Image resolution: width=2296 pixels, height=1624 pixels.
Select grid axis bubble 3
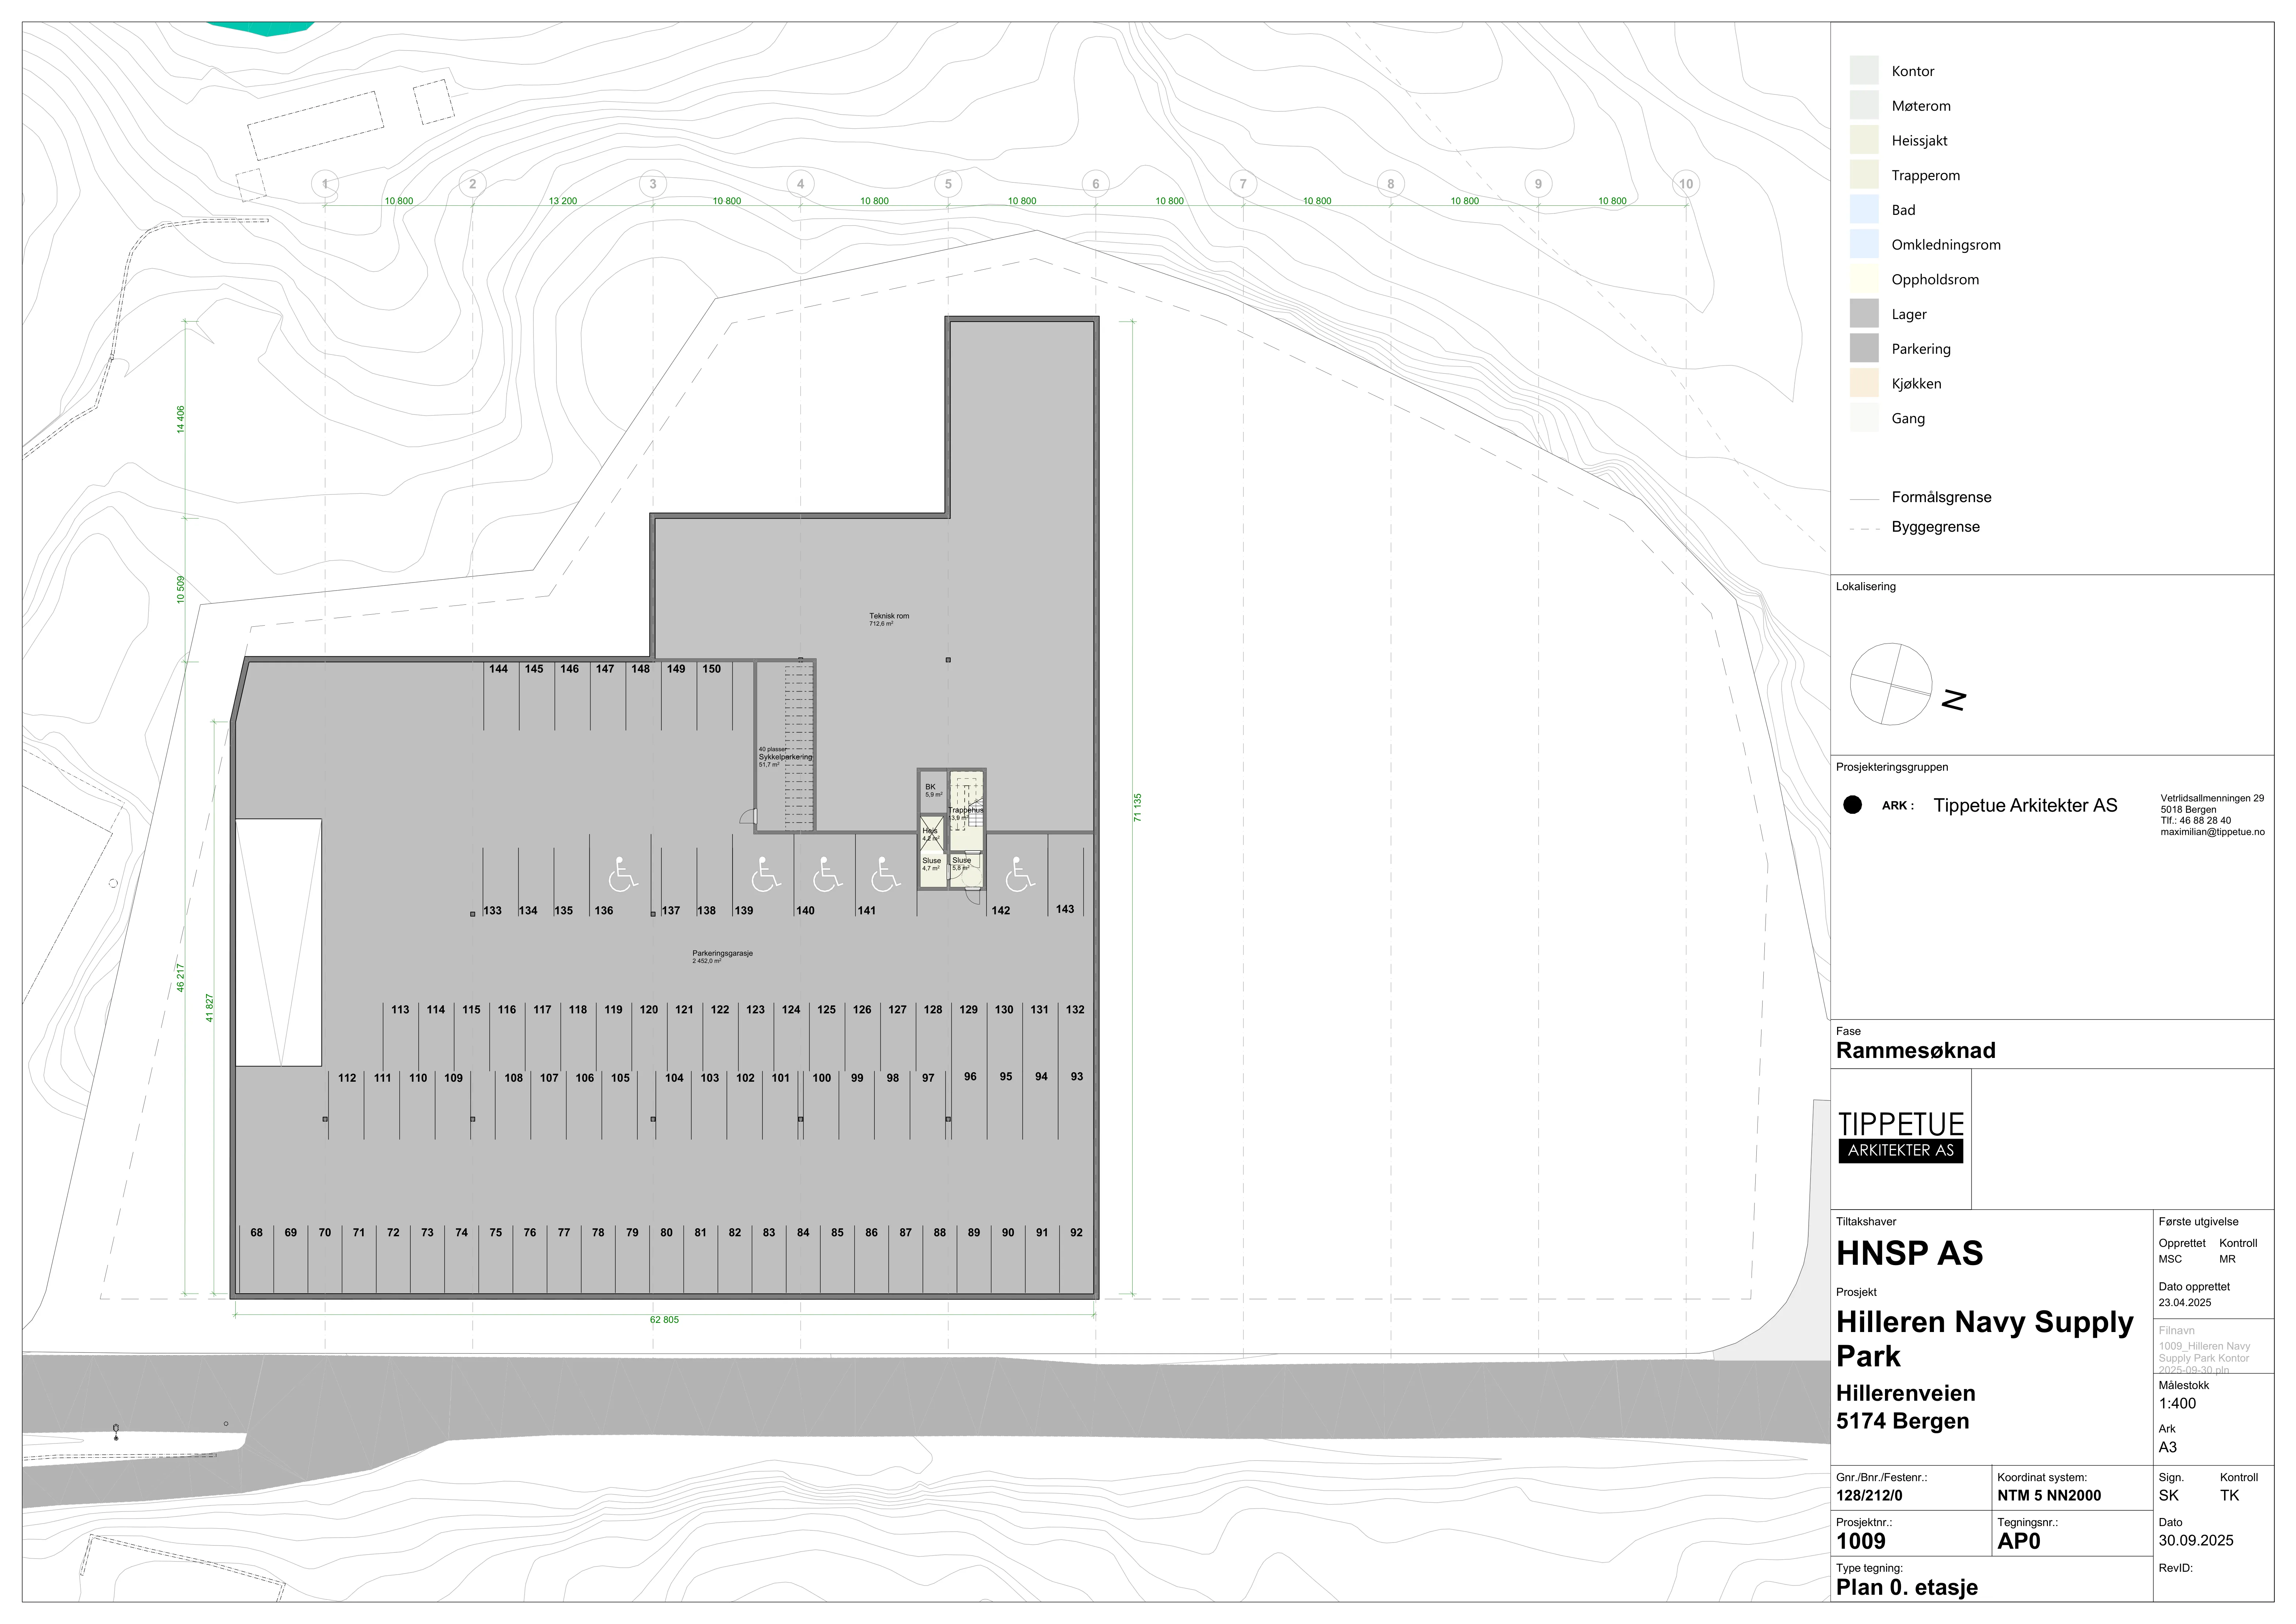pyautogui.click(x=653, y=184)
